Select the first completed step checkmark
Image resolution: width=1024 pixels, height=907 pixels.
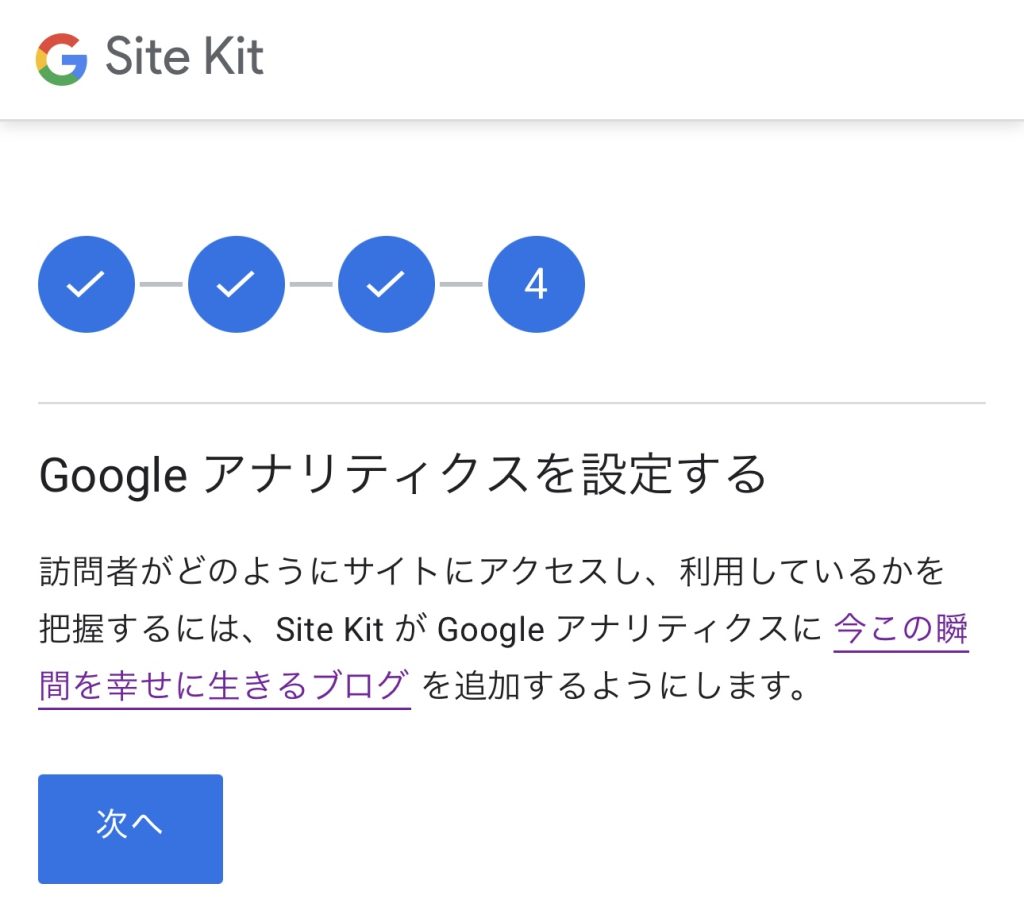[x=86, y=284]
